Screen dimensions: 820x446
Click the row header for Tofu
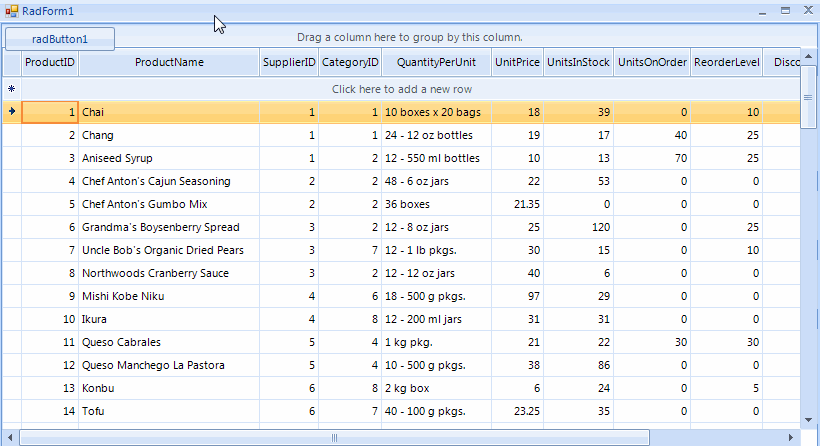[x=11, y=411]
